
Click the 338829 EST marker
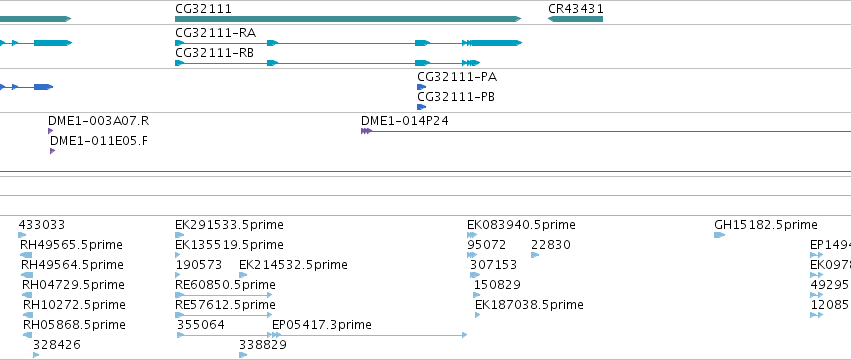[243, 355]
